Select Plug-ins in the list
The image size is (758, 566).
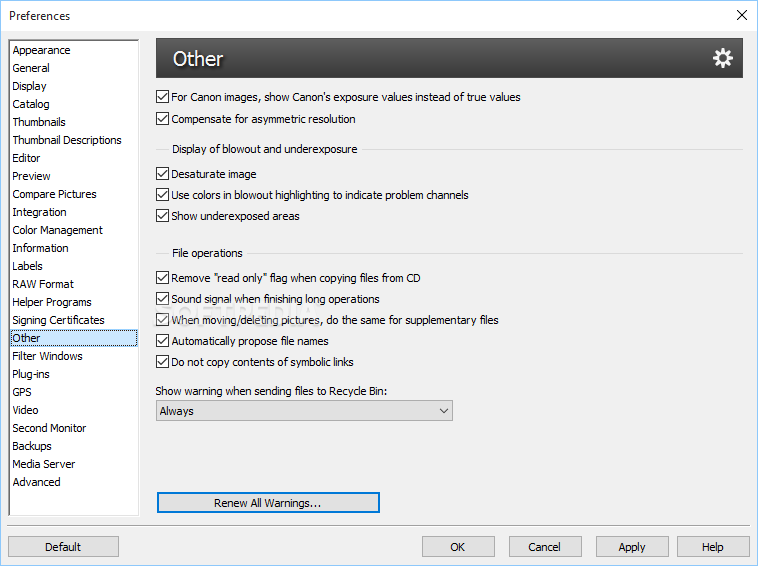click(x=73, y=374)
